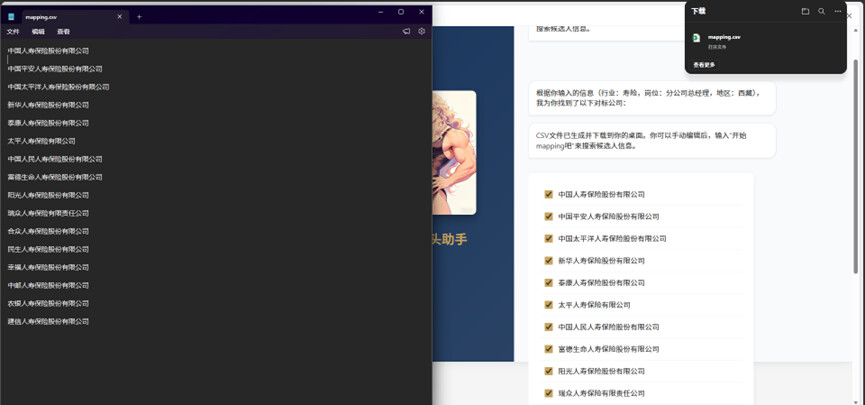Click the search downloads magnifier icon

coord(821,11)
